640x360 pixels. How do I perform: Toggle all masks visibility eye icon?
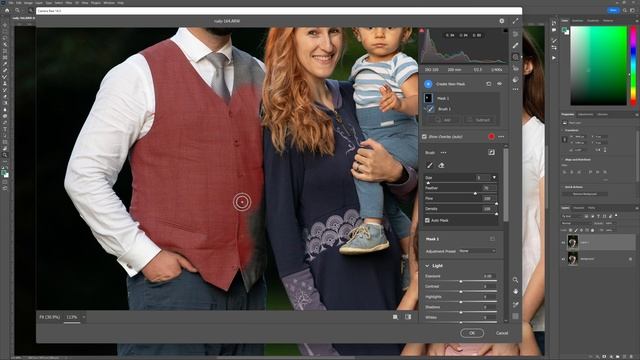coord(499,84)
